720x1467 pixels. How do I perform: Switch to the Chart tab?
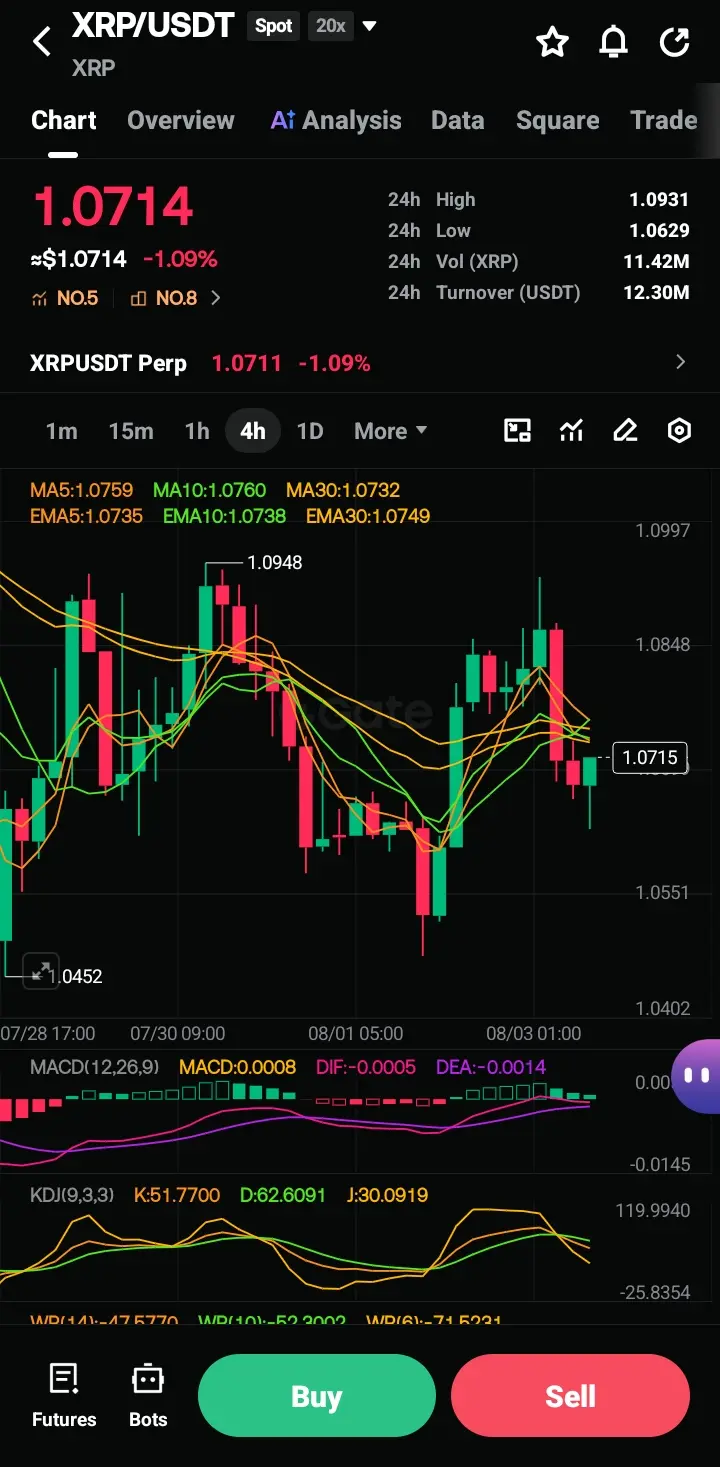64,120
